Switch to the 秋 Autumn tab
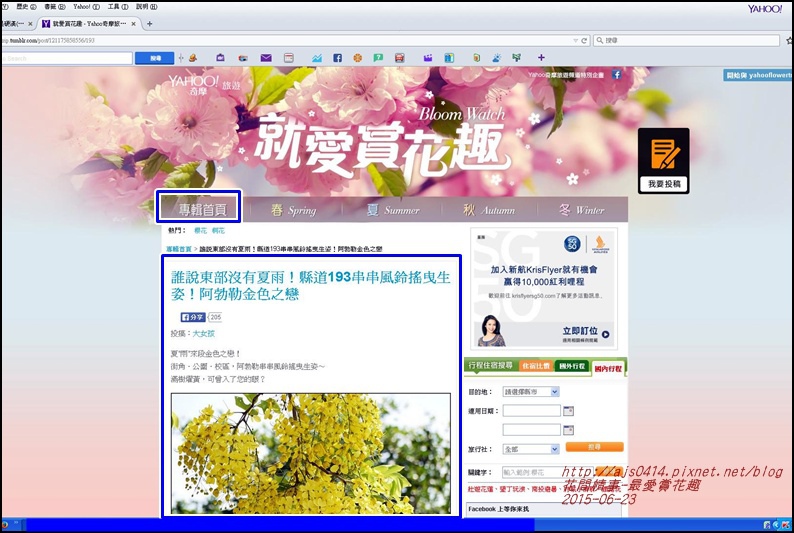Screen dimensions: 794x533 pyautogui.click(x=489, y=210)
